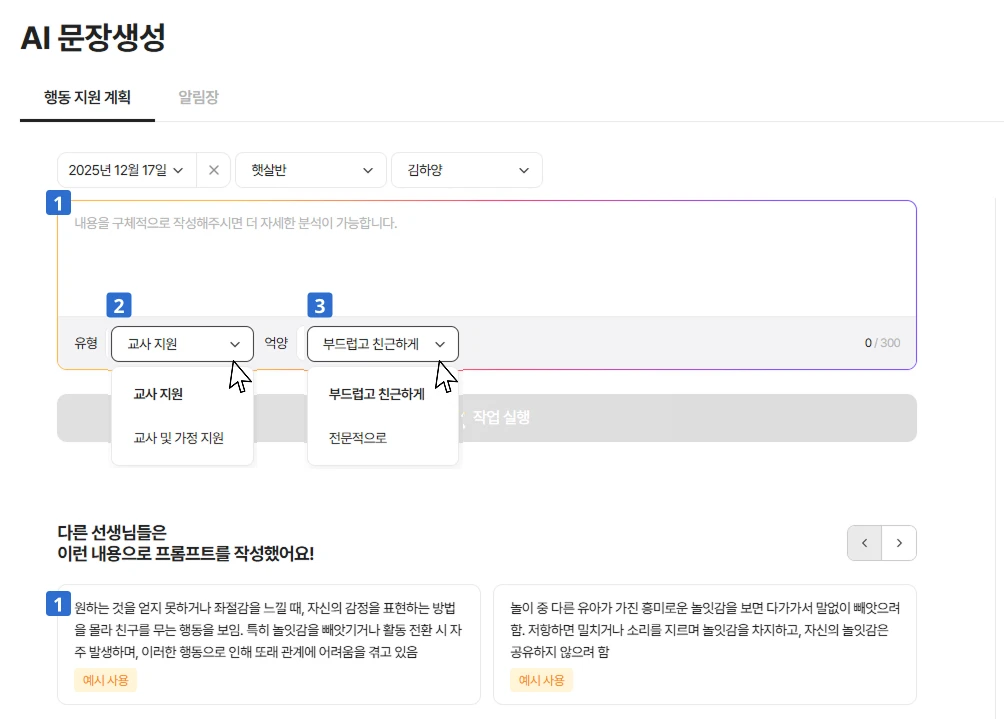Switch to the 알림장 tab
Screen dimensions: 1004x719
(198, 98)
